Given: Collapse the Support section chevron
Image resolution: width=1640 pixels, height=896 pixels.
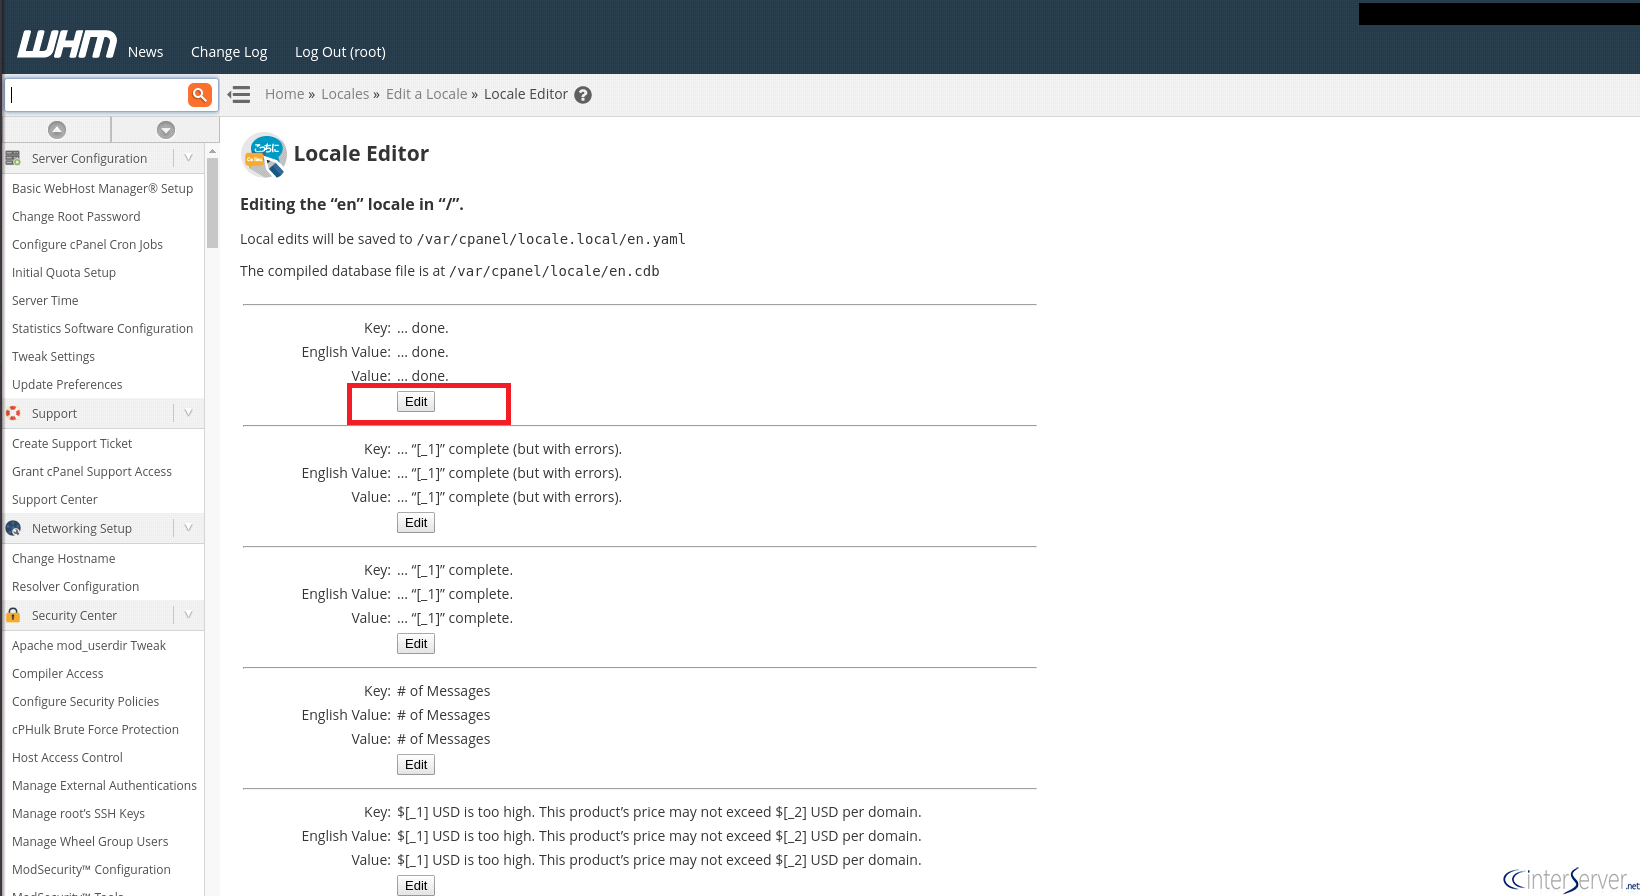Looking at the screenshot, I should click(188, 413).
